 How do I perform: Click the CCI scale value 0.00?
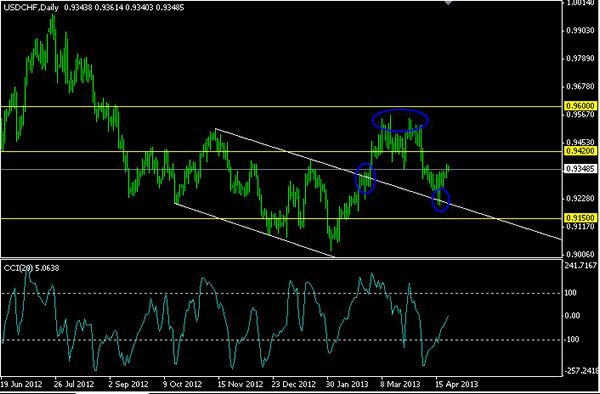(572, 316)
